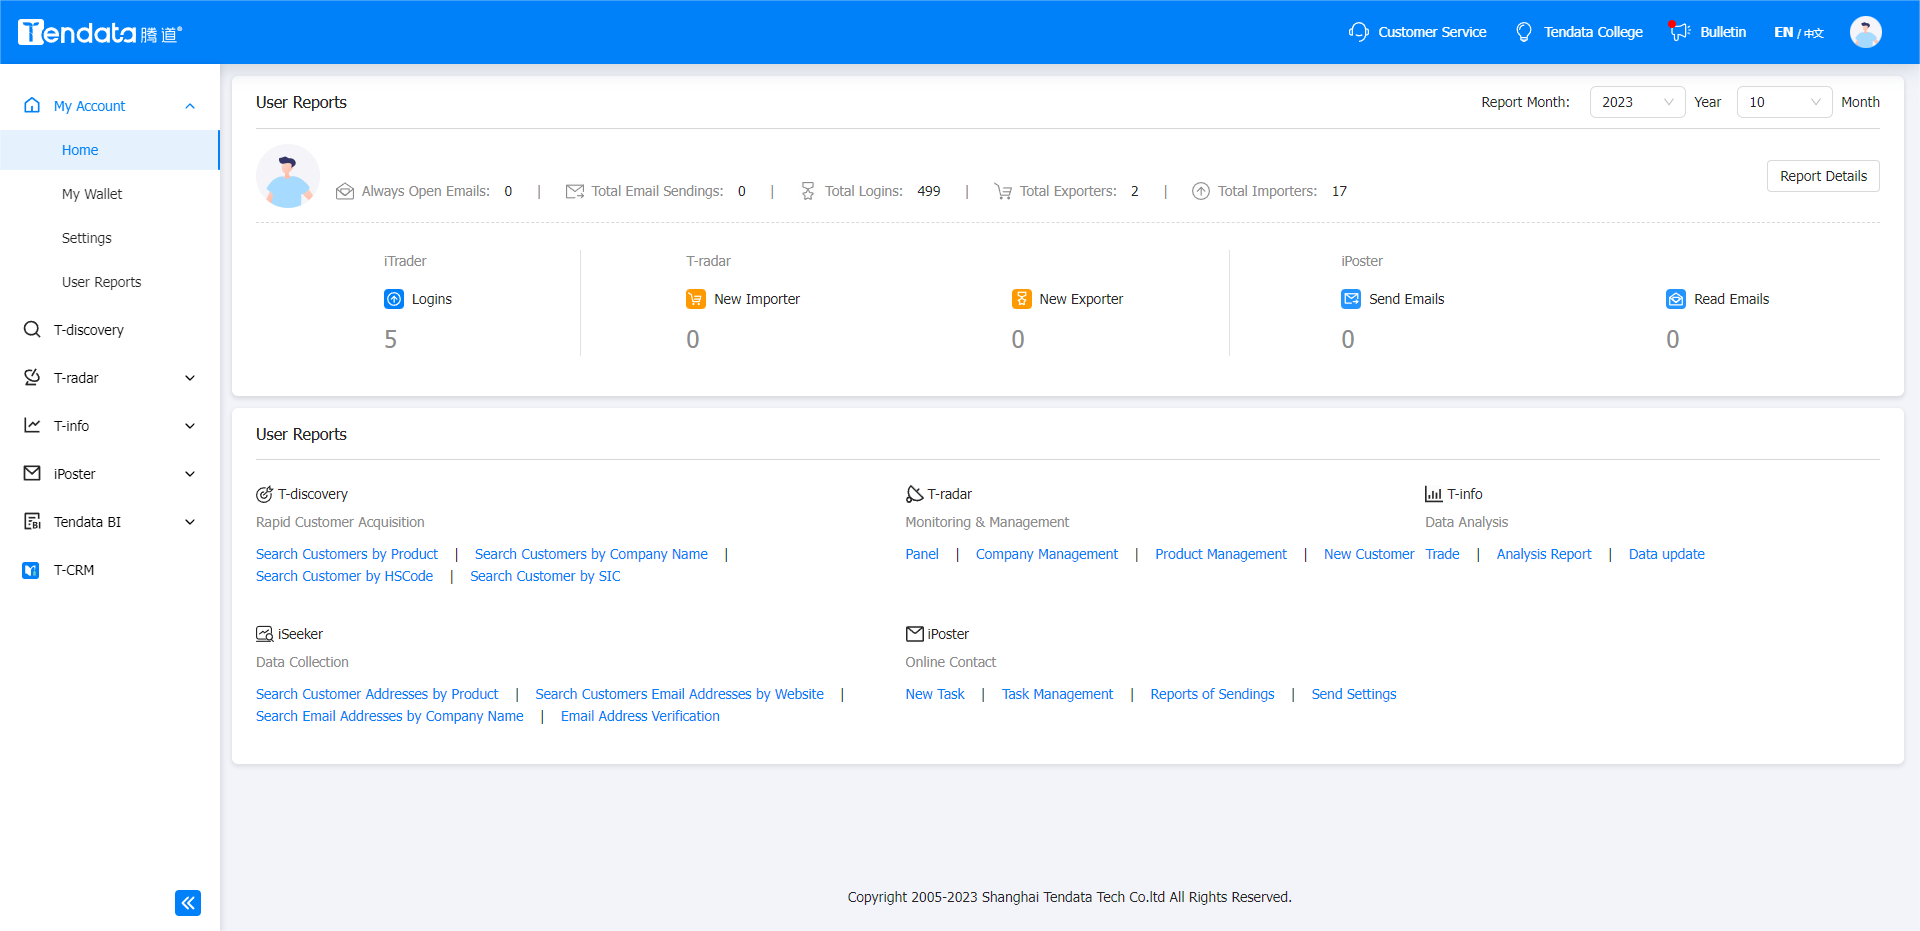Click the Read Emails envelope icon
The width and height of the screenshot is (1920, 931).
point(1677,298)
